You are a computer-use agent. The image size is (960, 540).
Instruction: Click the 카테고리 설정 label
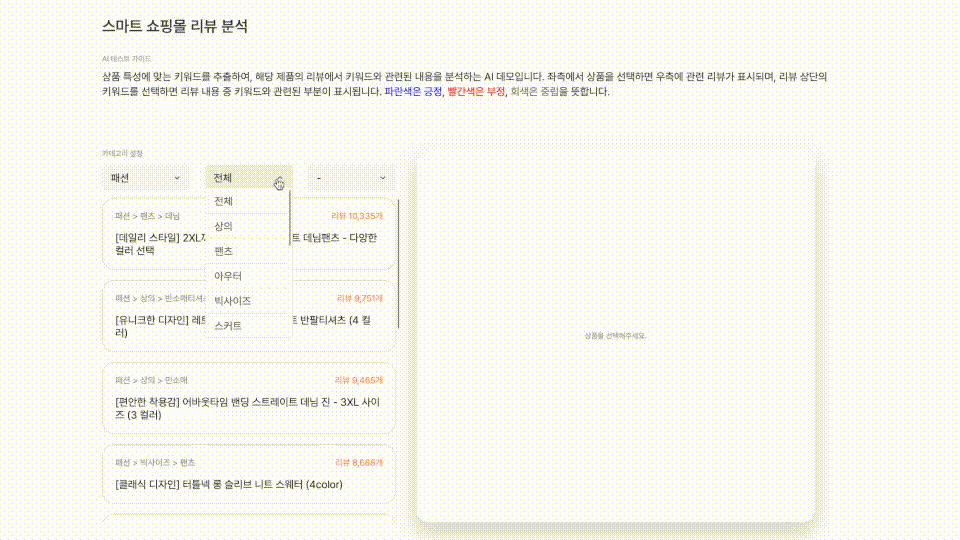[x=122, y=153]
